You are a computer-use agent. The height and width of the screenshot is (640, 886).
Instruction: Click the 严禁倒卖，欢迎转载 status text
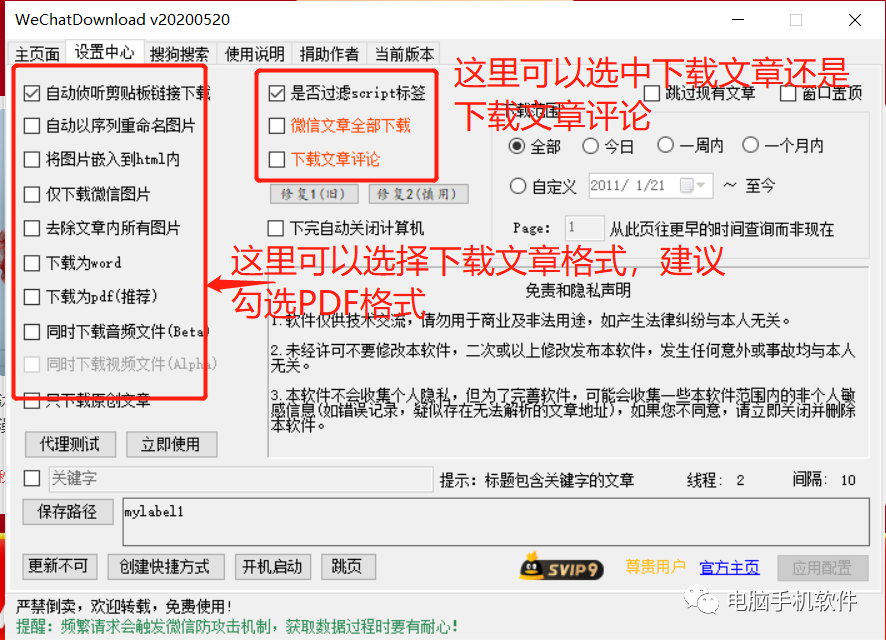coord(123,607)
